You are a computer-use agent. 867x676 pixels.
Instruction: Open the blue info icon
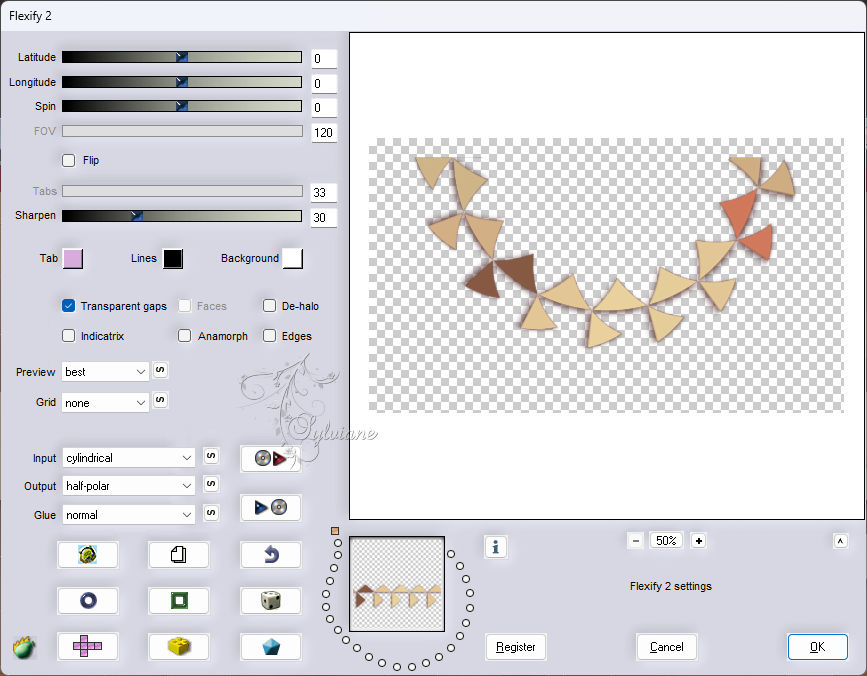coord(495,547)
